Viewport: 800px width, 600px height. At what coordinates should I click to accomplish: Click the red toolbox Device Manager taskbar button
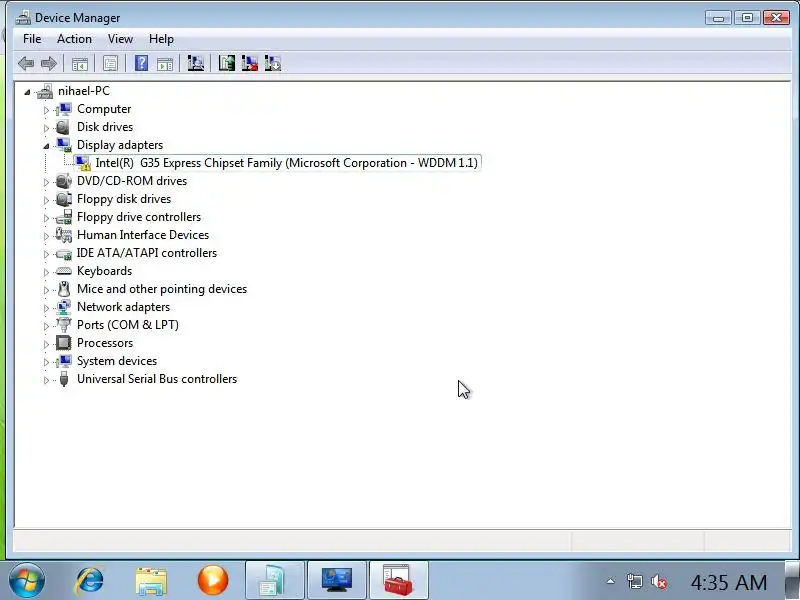399,580
